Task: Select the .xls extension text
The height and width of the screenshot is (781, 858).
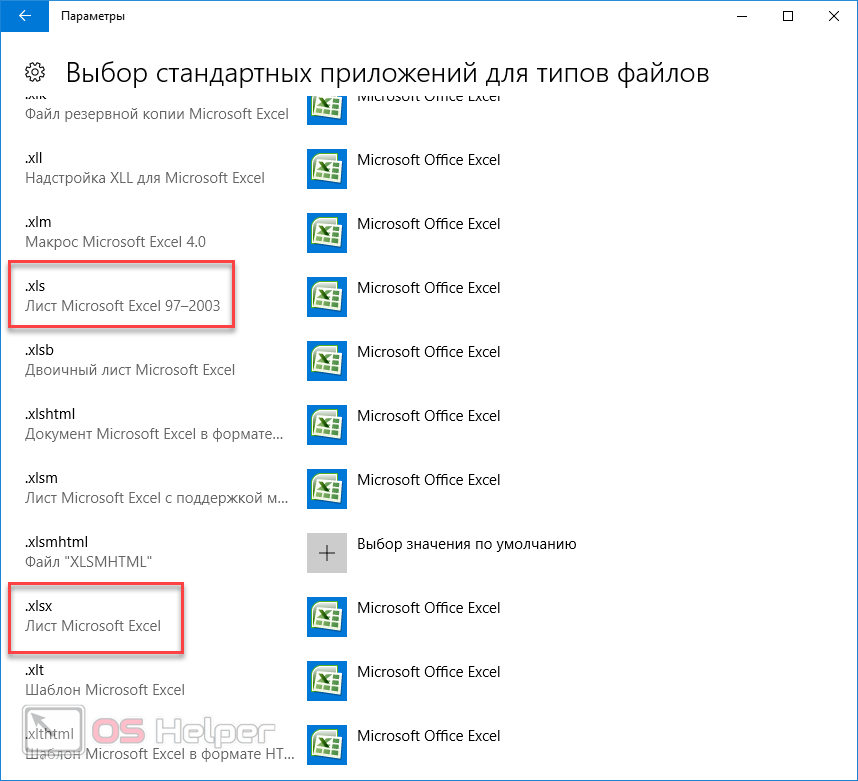Action: 35,286
